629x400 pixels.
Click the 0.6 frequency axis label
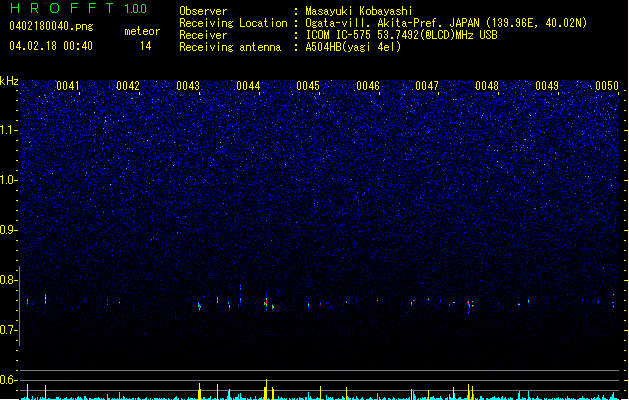pyautogui.click(x=8, y=380)
